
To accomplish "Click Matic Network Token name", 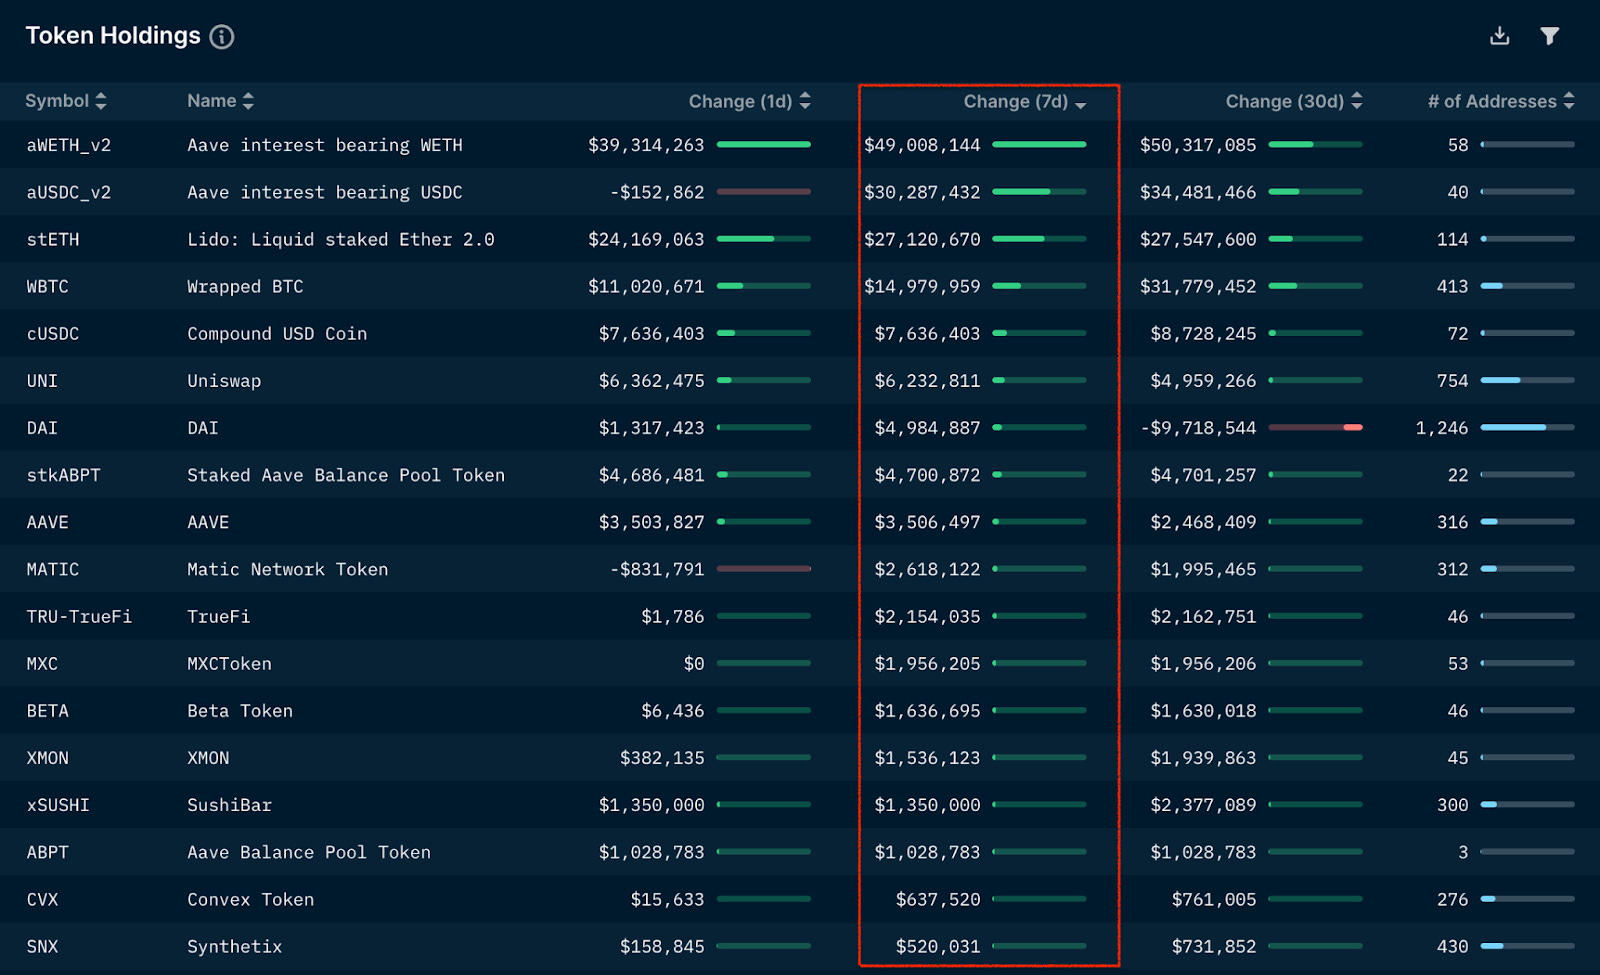I will click(x=288, y=569).
